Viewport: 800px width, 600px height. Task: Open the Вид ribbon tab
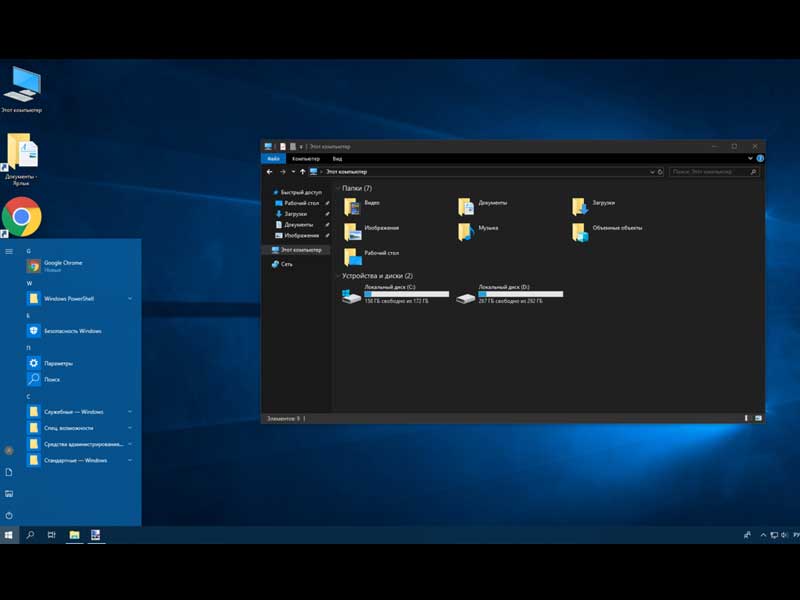point(337,158)
